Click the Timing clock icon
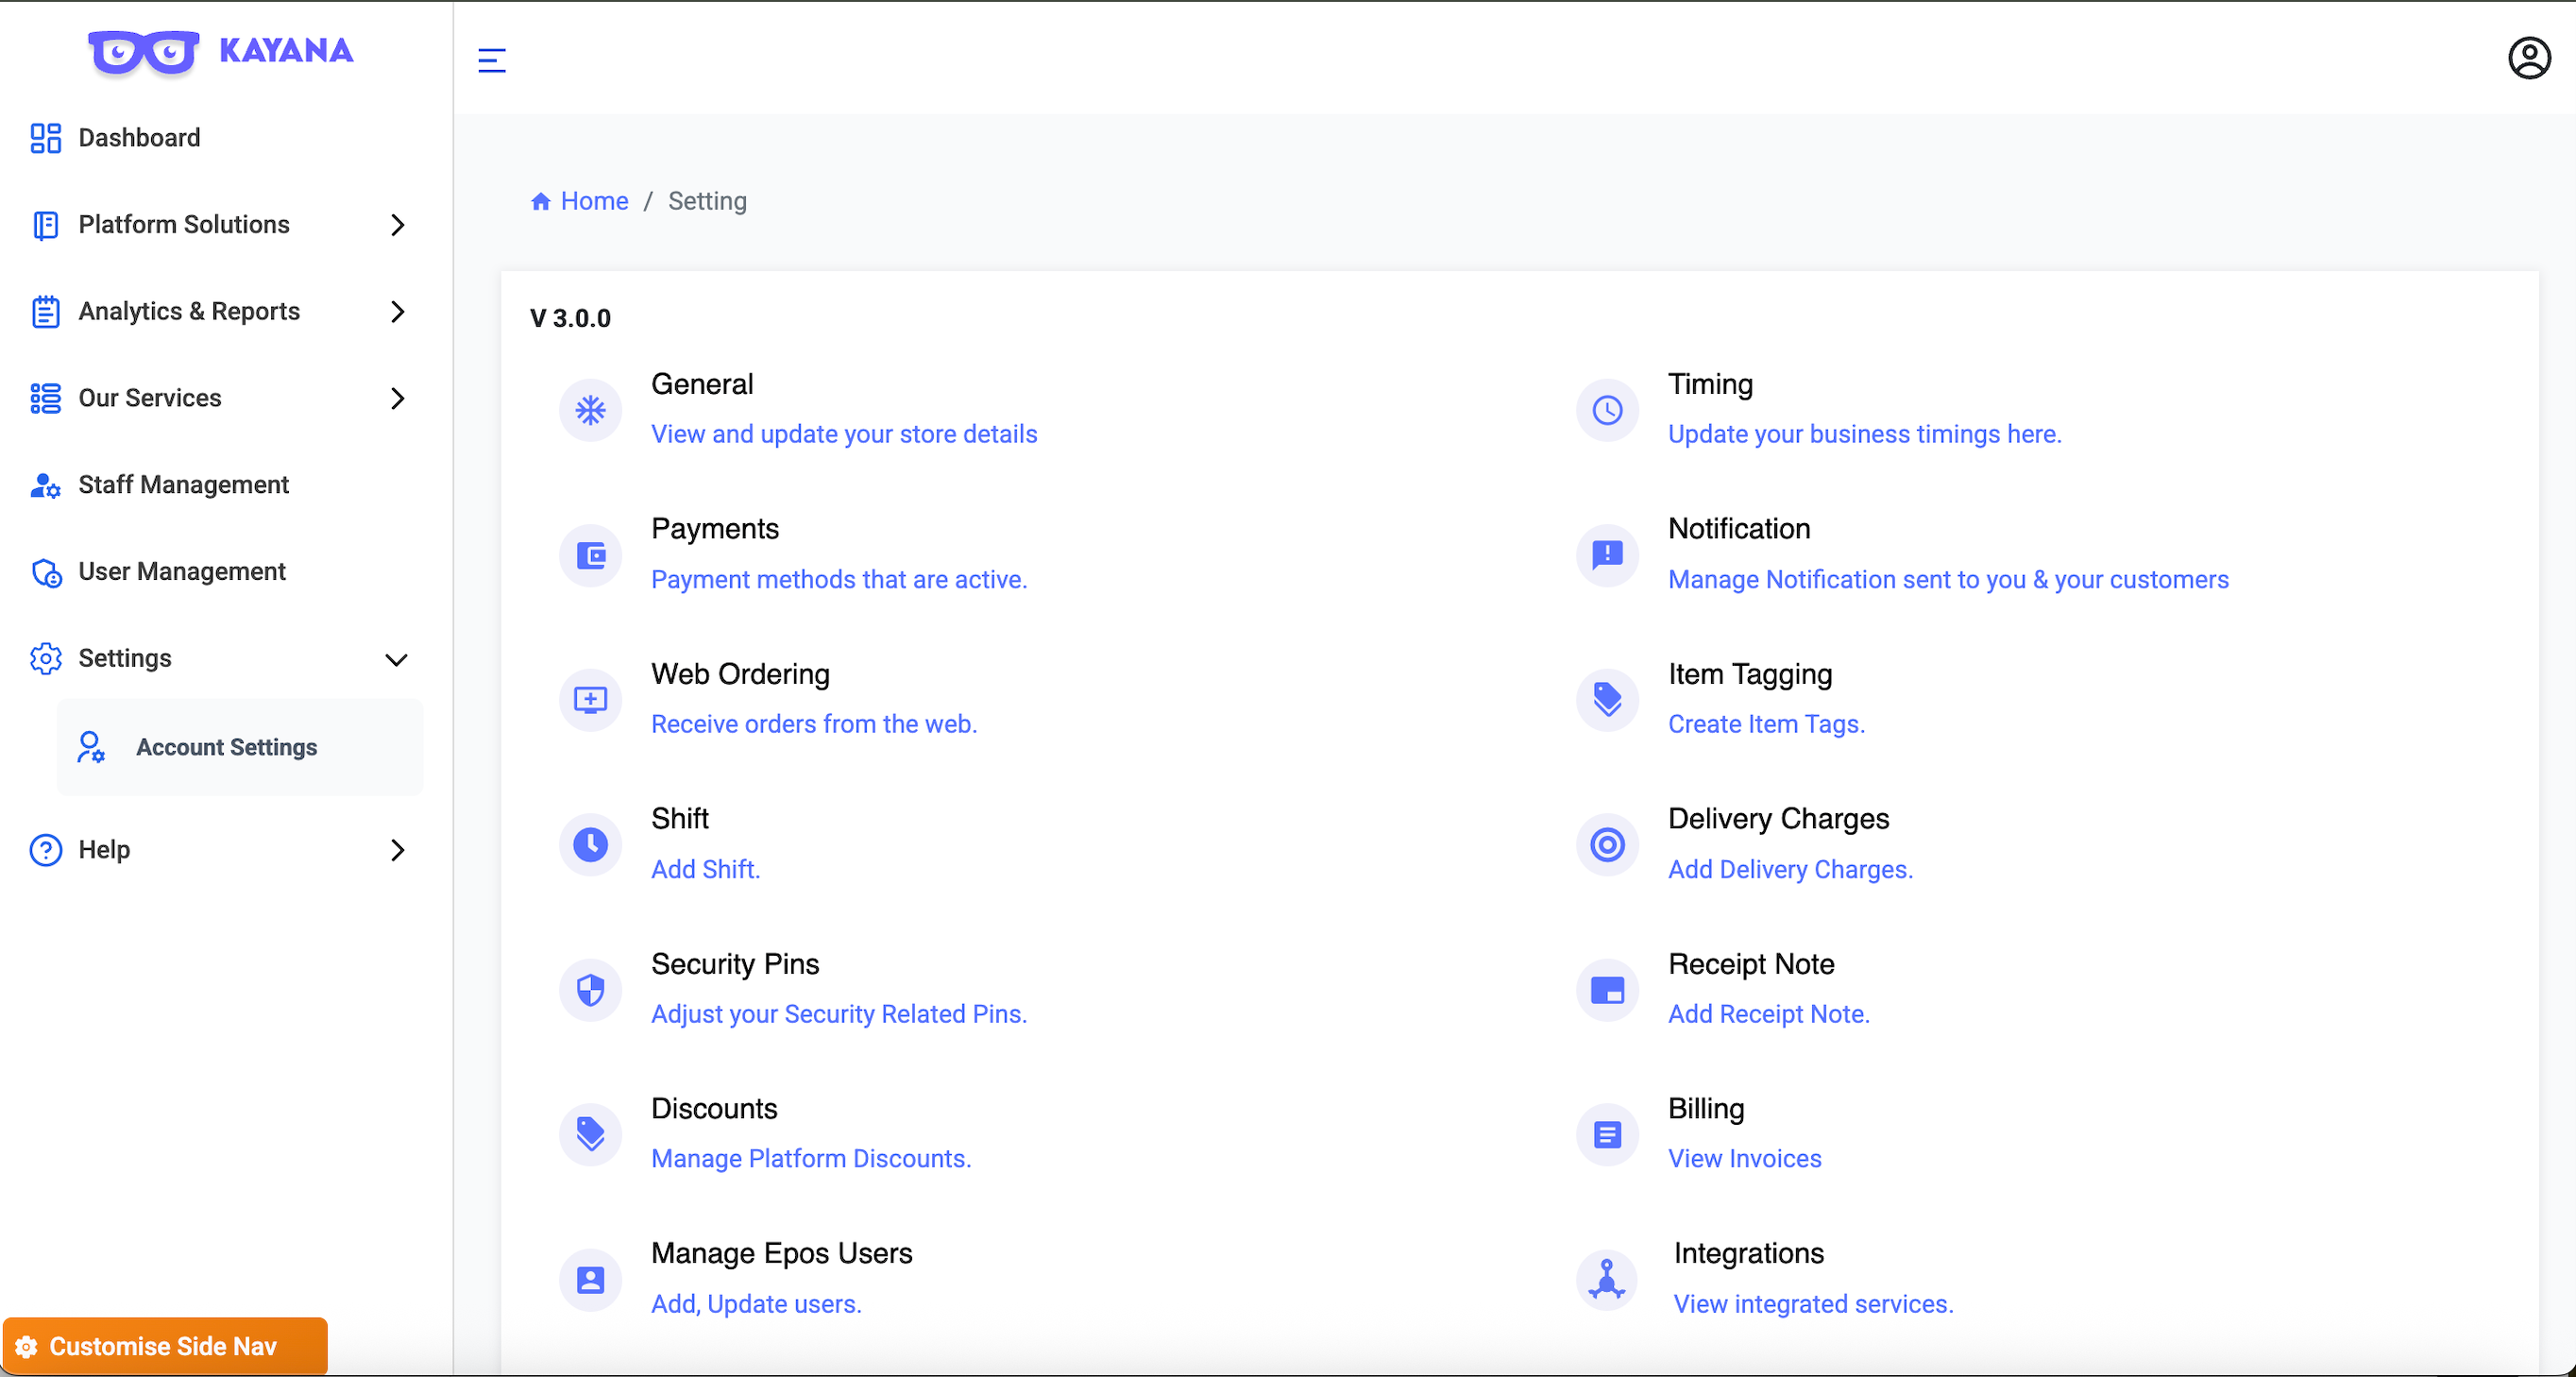 (x=1607, y=410)
